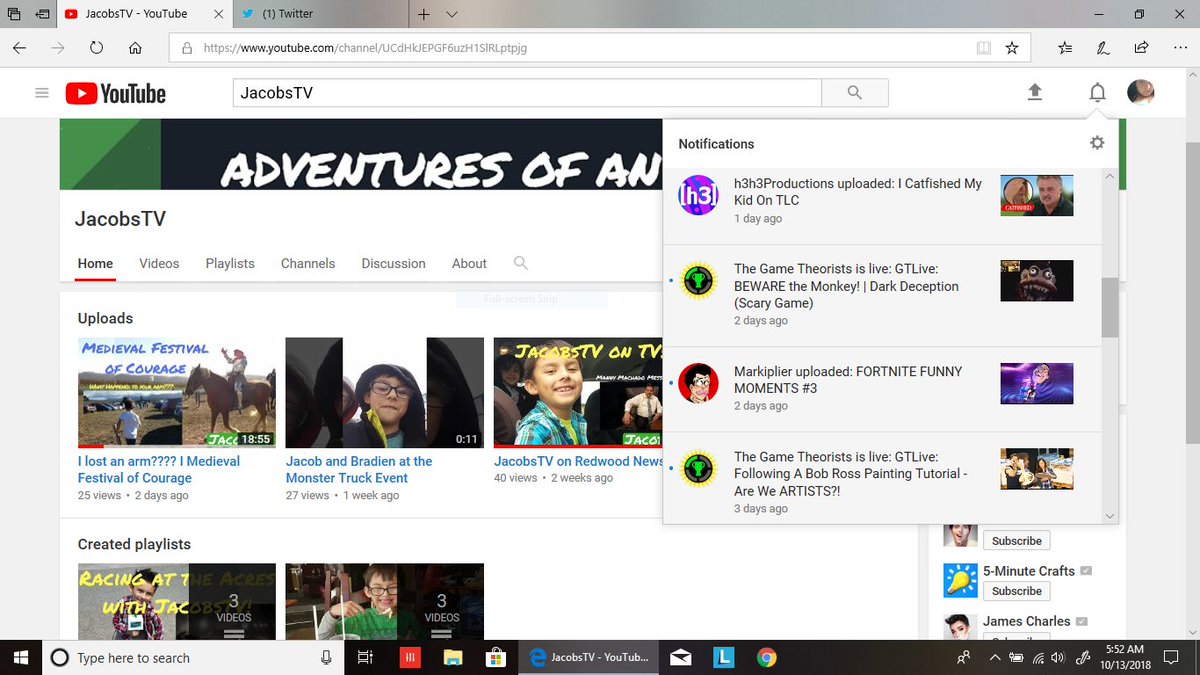Open the upload video icon
The width and height of the screenshot is (1200, 675).
1035,92
